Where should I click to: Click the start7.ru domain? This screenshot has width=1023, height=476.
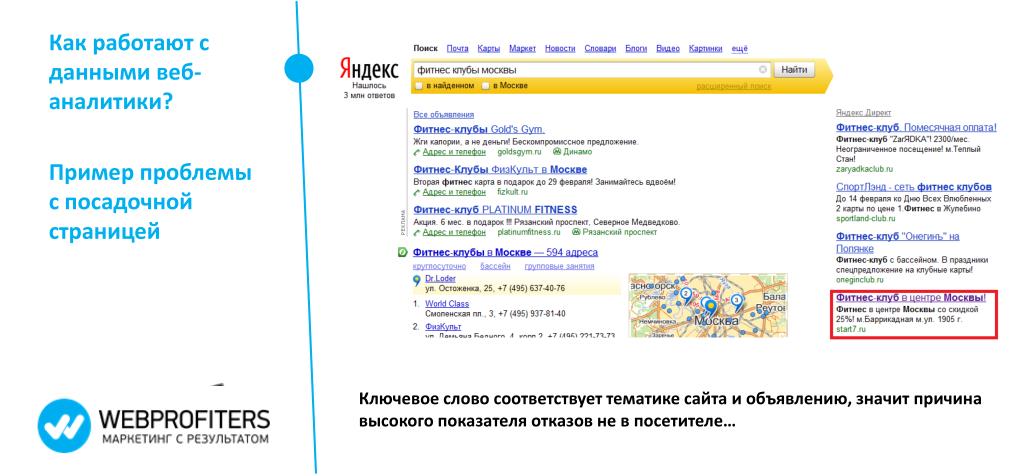850,329
